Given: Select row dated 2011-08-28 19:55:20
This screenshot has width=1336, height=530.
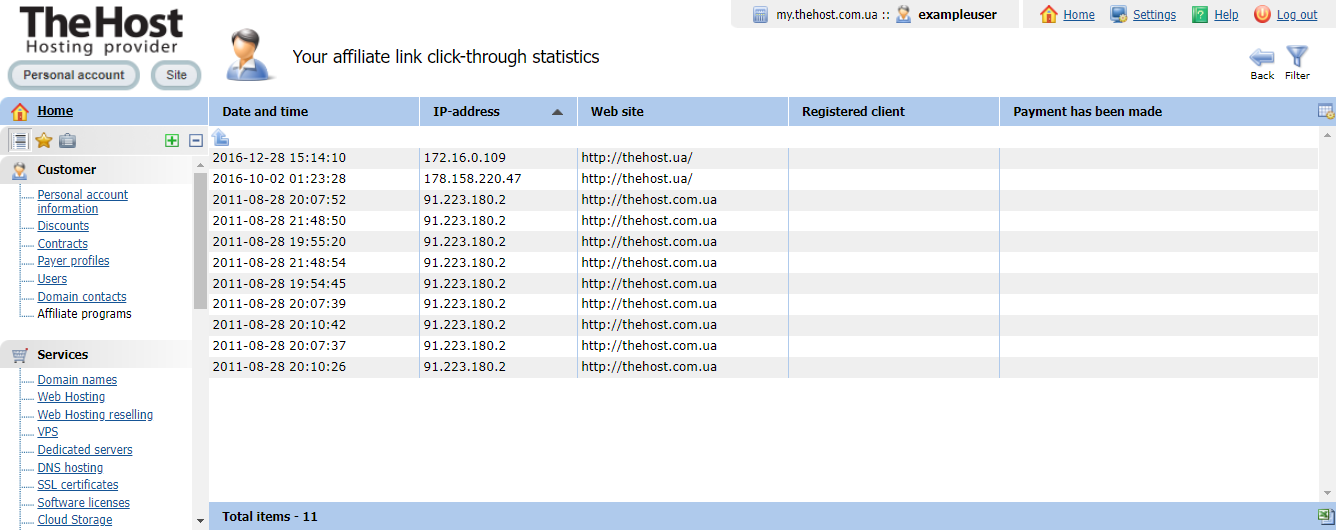Looking at the screenshot, I should (763, 242).
